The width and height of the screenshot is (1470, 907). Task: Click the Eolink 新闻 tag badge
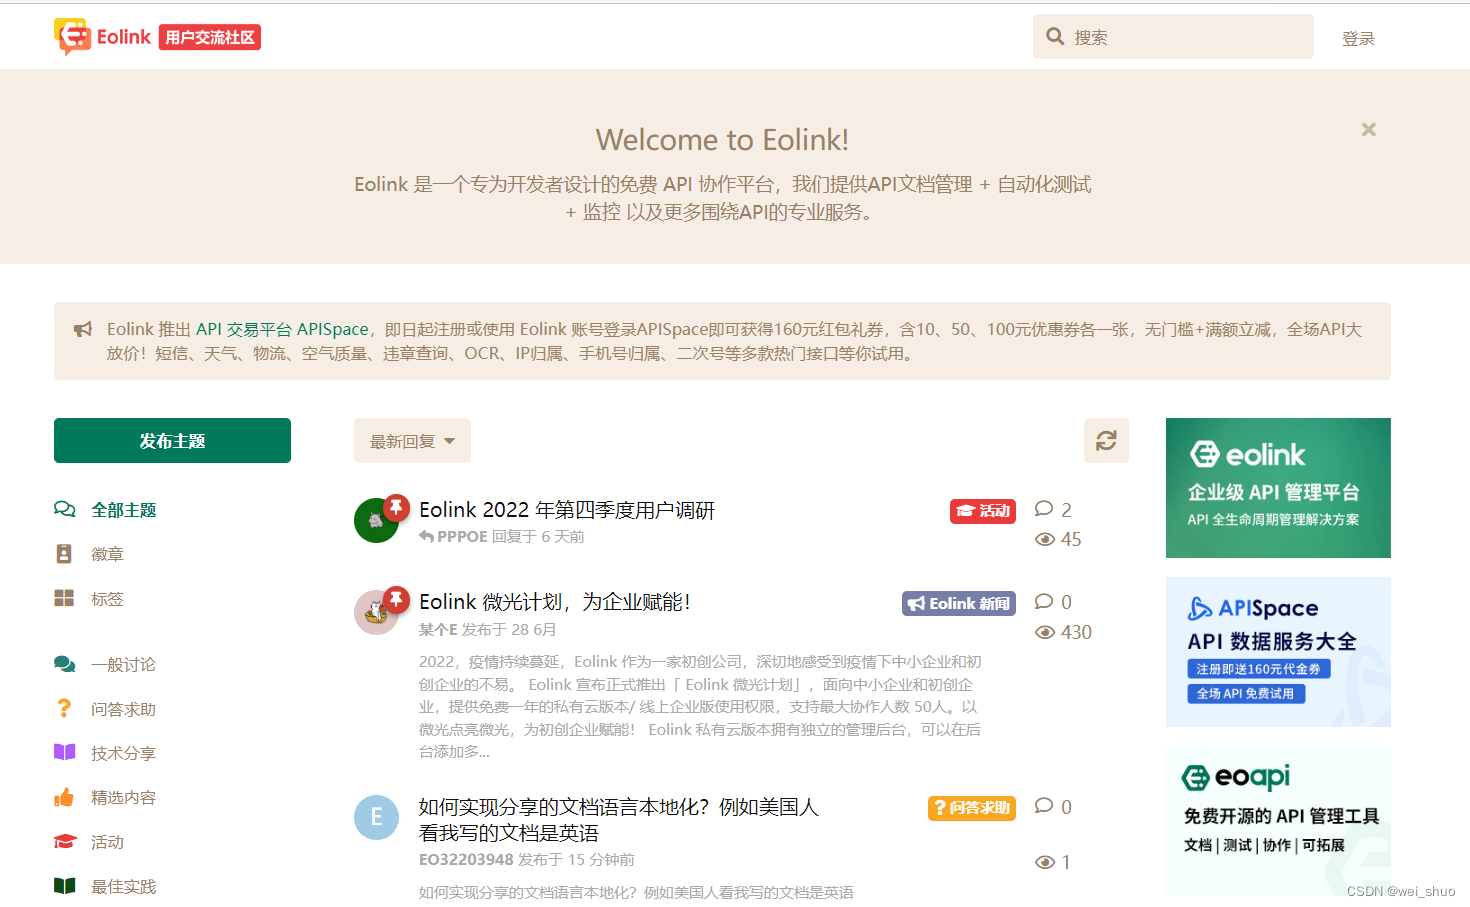959,603
